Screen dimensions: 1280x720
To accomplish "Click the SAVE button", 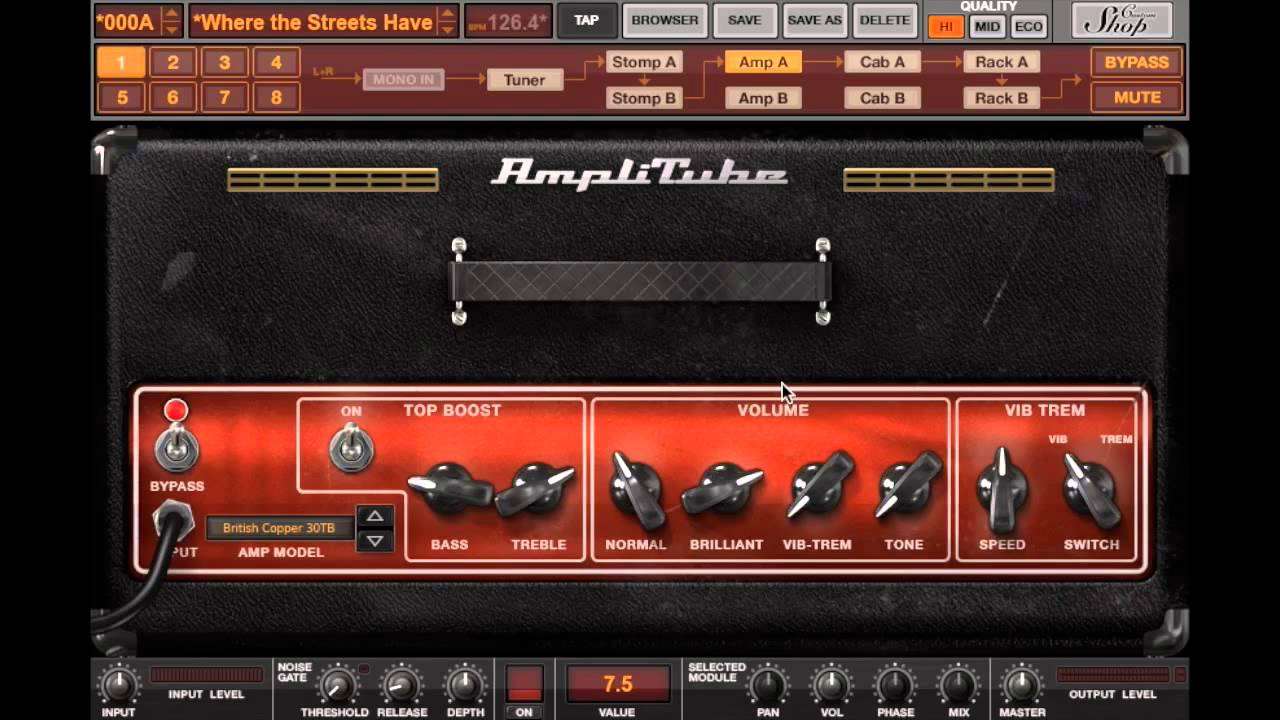I will (744, 20).
